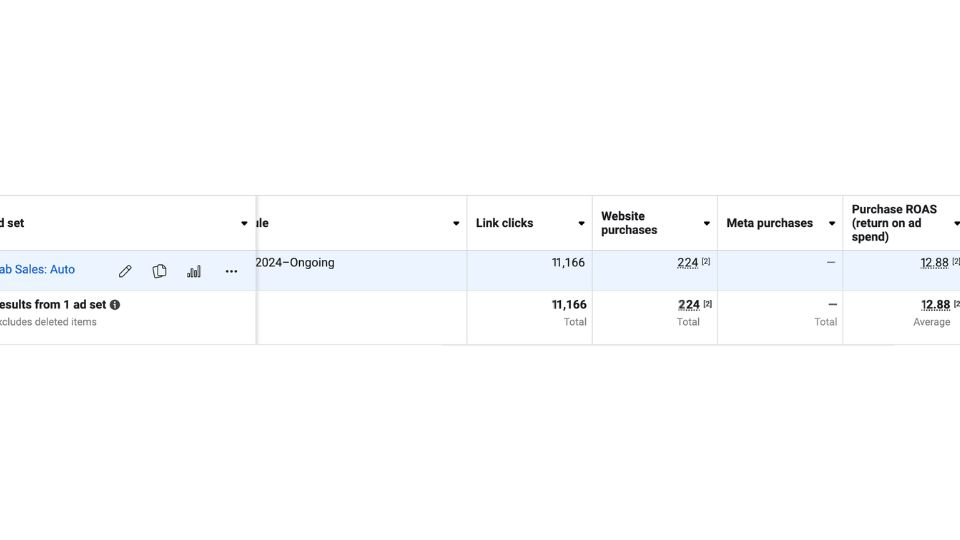The width and height of the screenshot is (960, 540).
Task: Click the edit pencil icon on ad set row
Action: [125, 271]
